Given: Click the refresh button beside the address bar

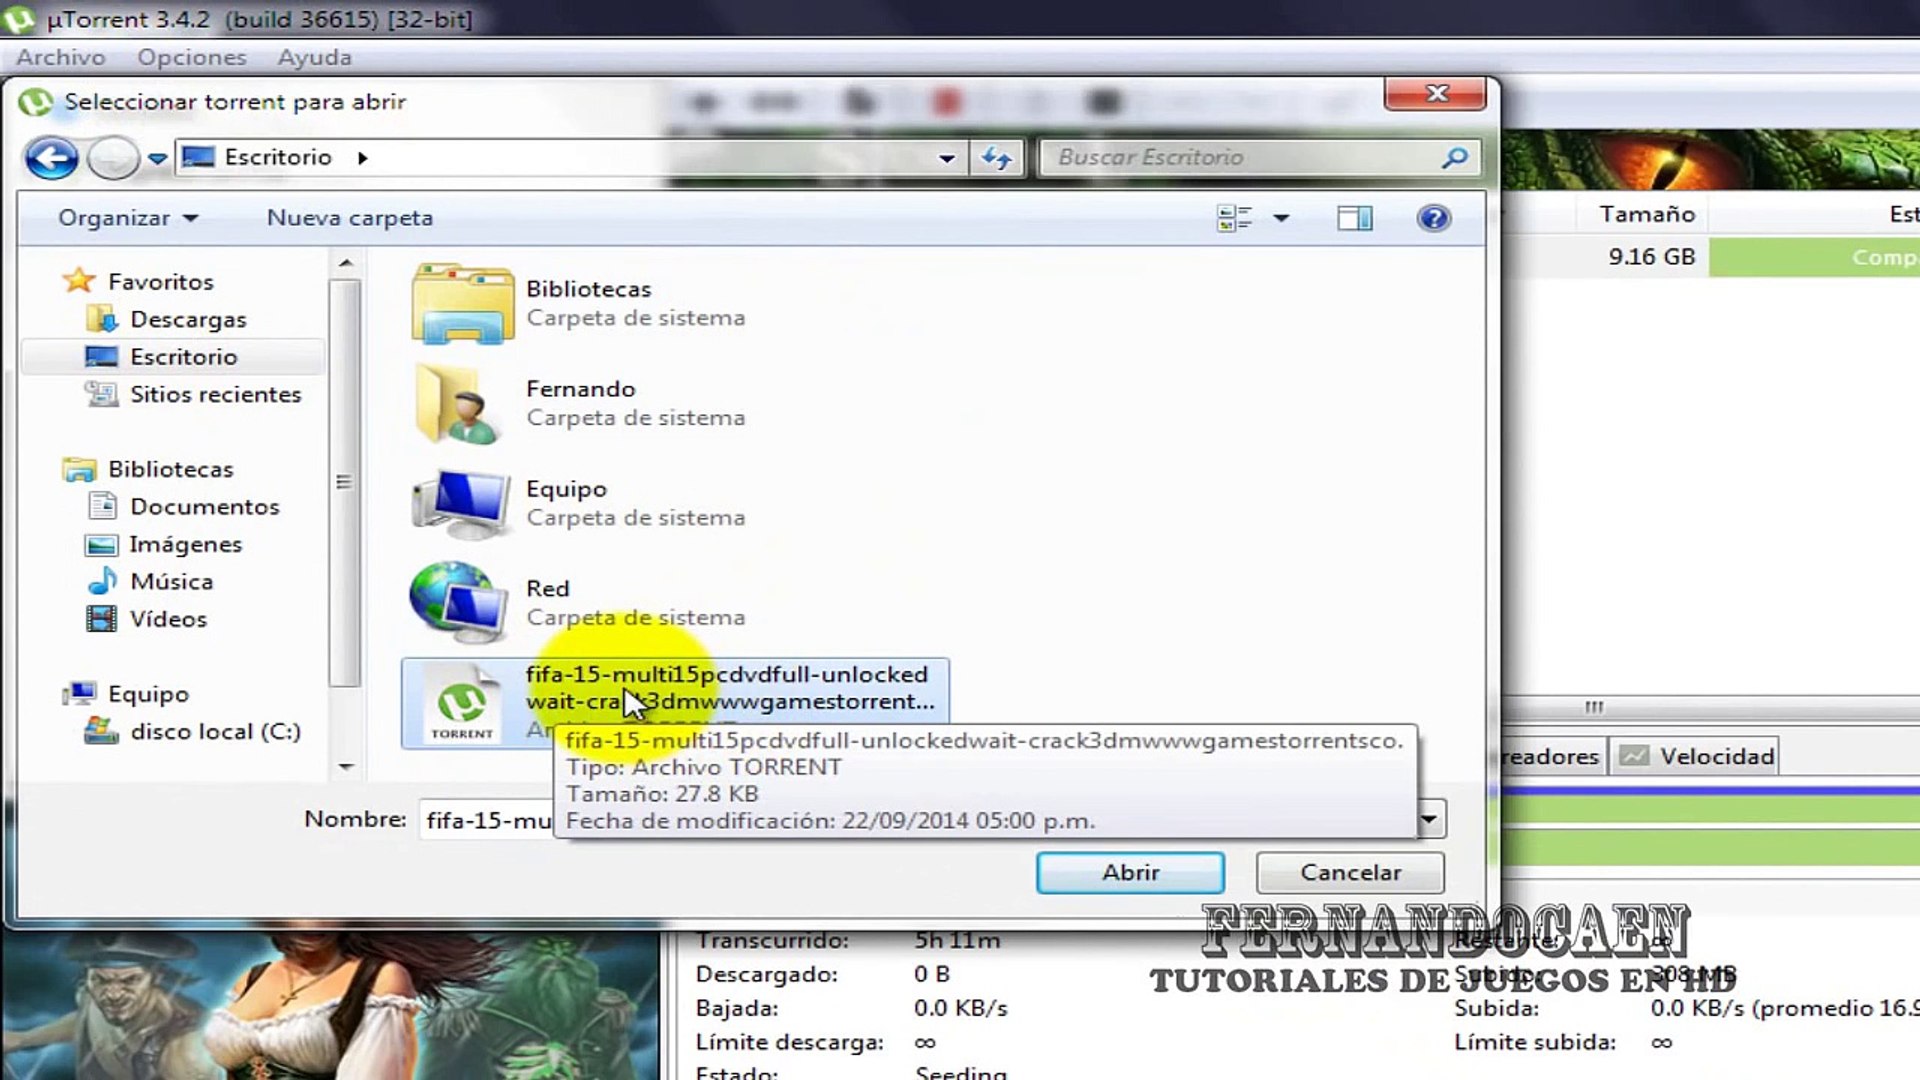Looking at the screenshot, I should (996, 158).
